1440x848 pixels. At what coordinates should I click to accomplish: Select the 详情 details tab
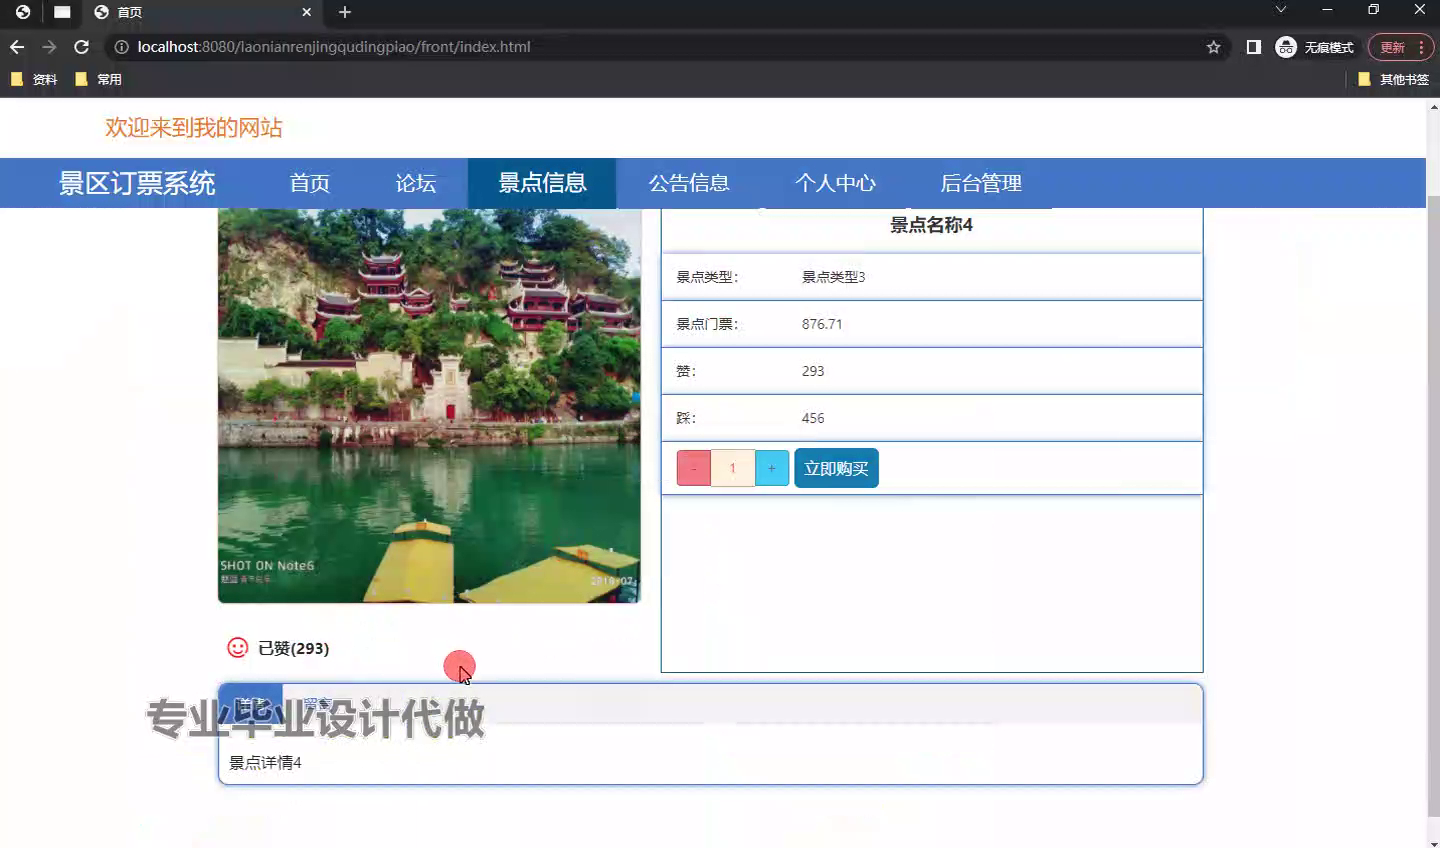(x=251, y=704)
